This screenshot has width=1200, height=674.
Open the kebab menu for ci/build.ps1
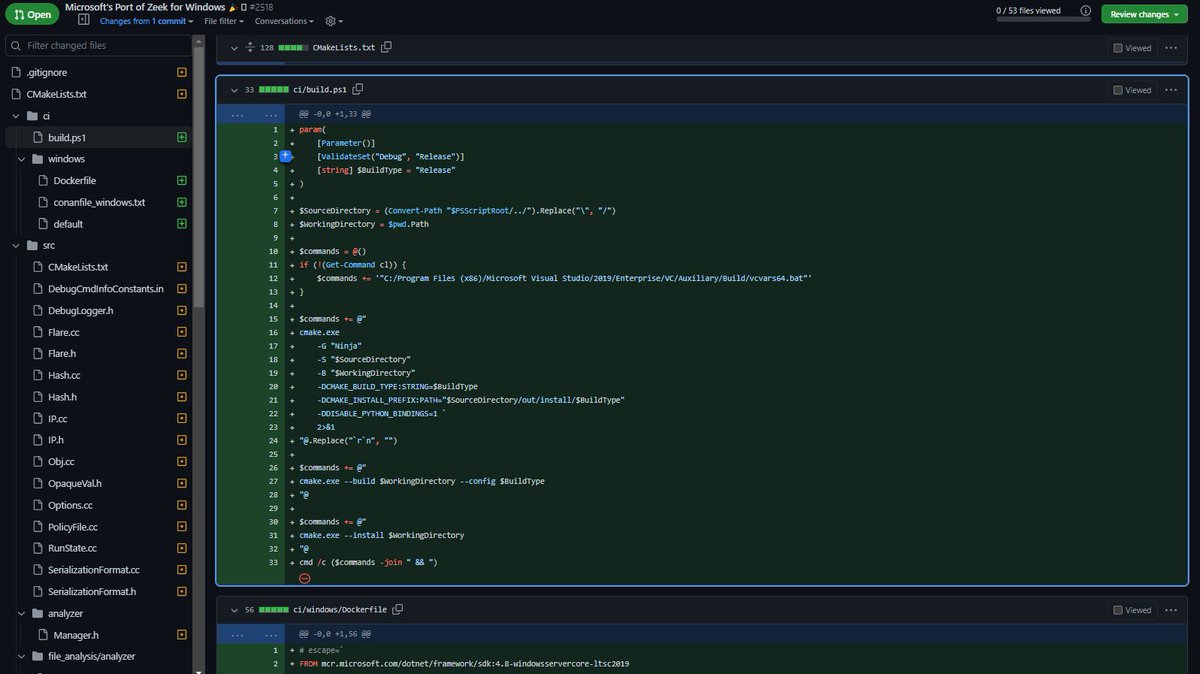tap(1170, 89)
